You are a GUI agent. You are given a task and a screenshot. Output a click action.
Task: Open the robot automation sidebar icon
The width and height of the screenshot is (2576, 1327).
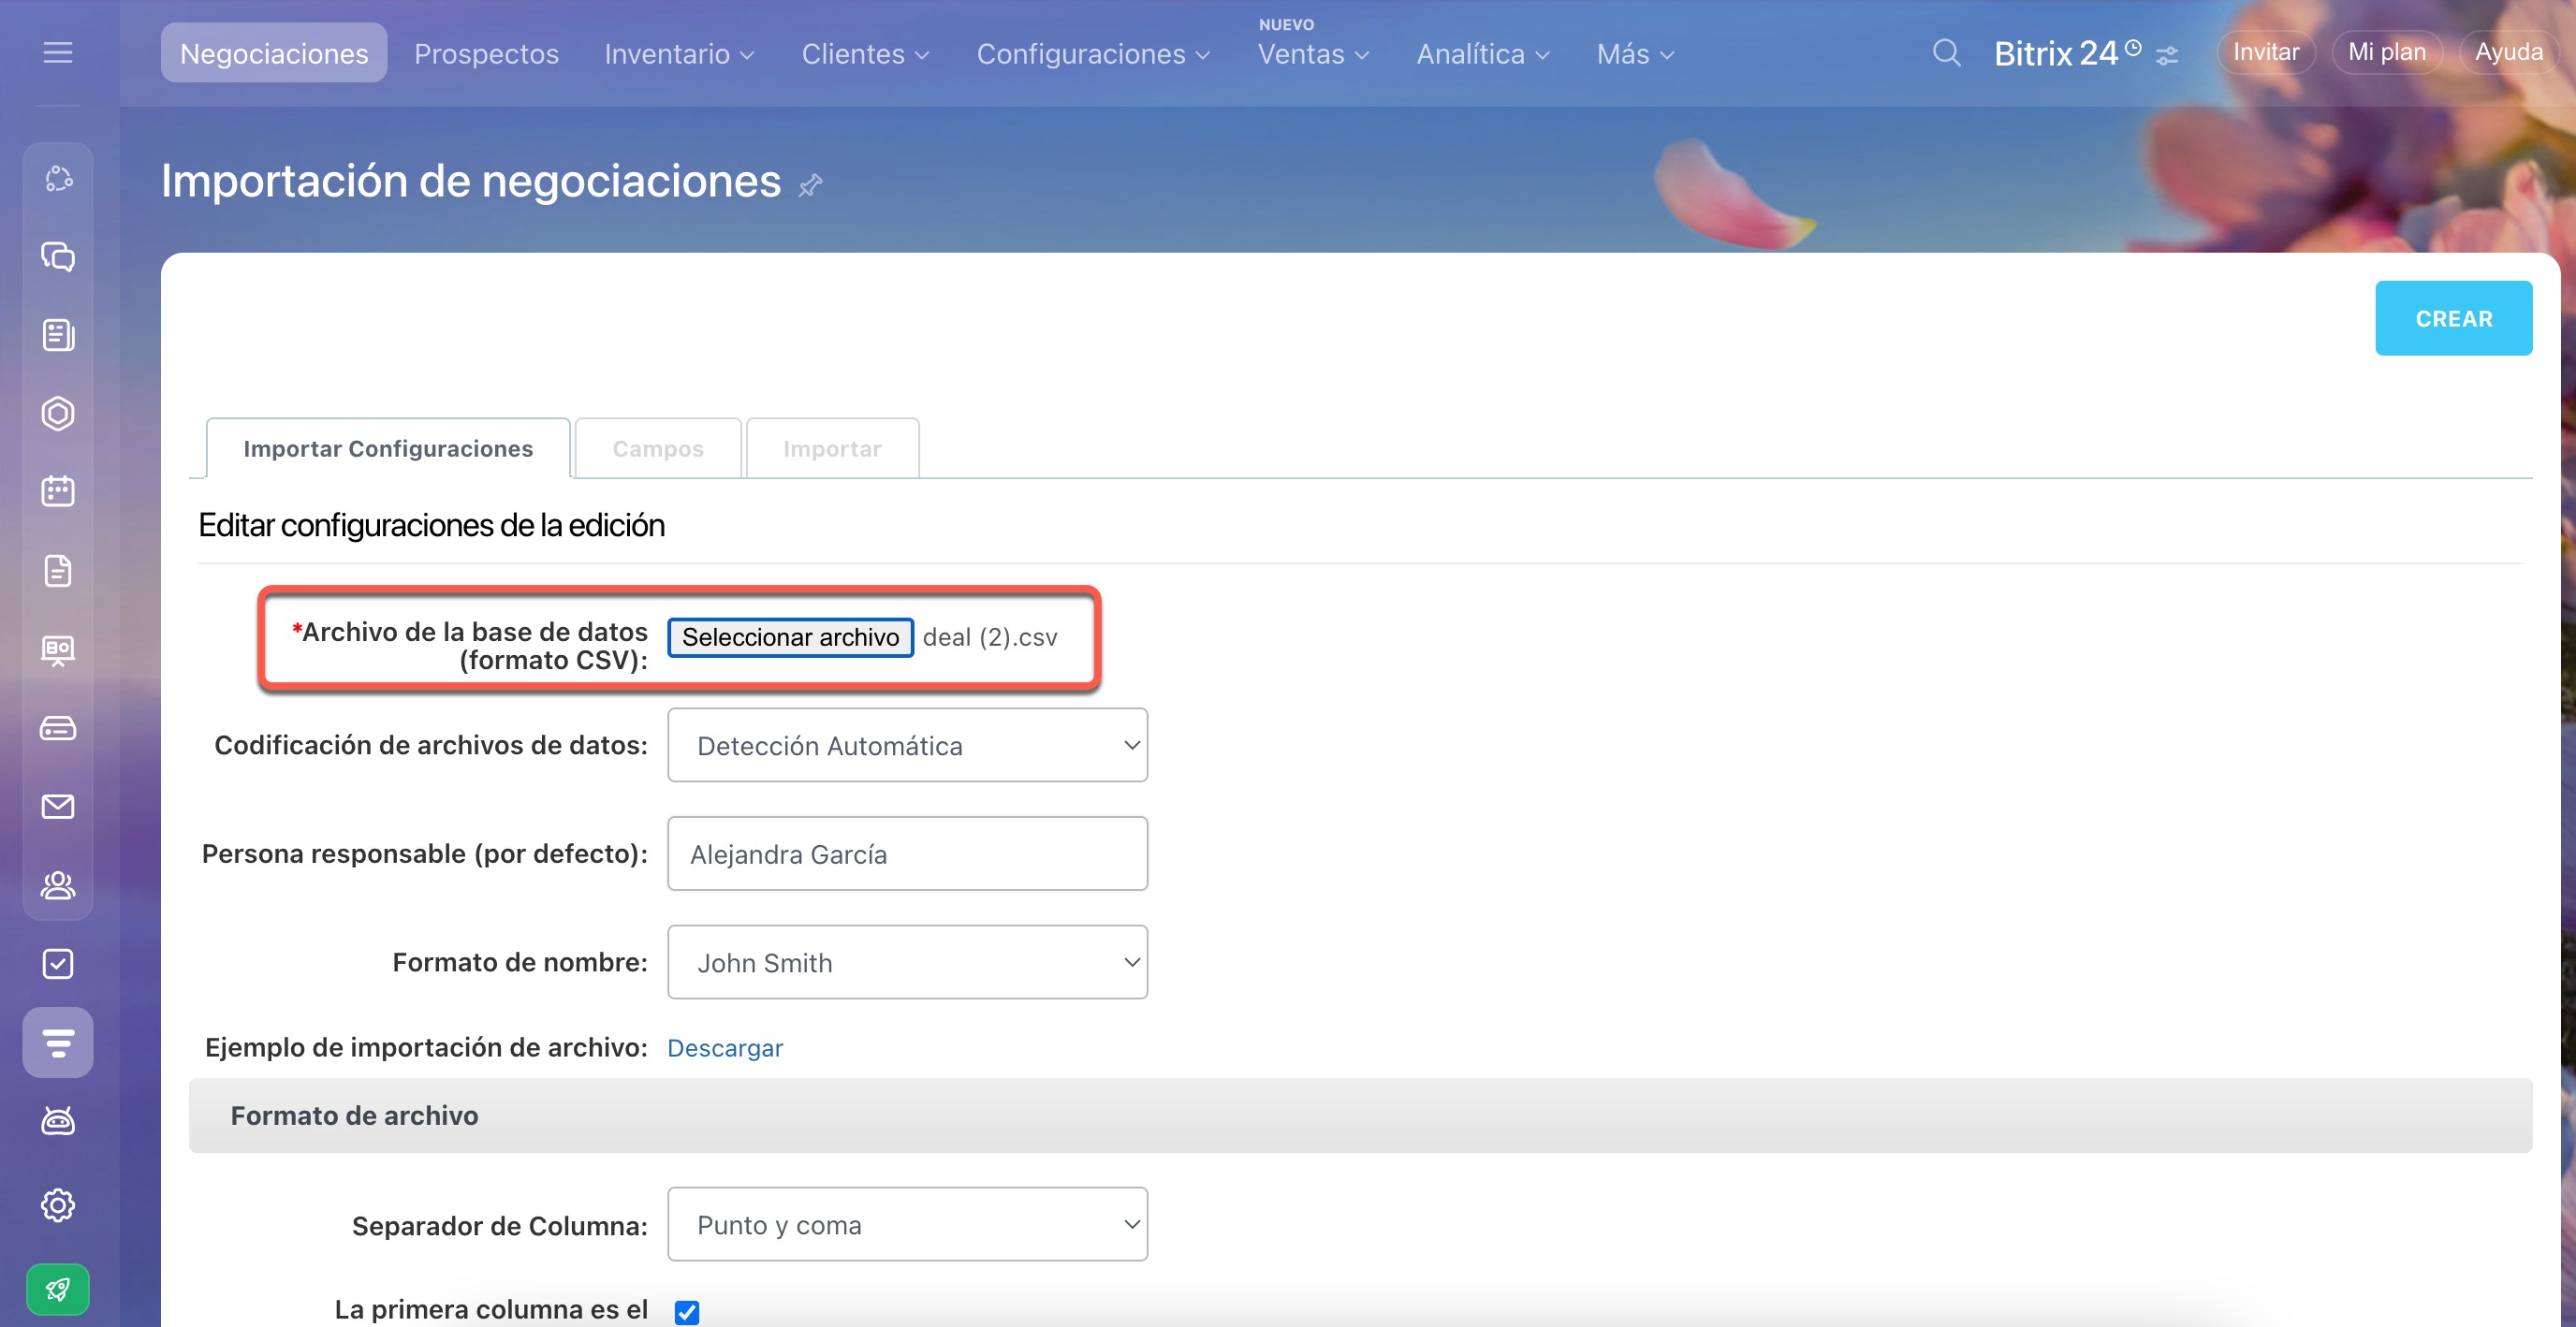58,1122
